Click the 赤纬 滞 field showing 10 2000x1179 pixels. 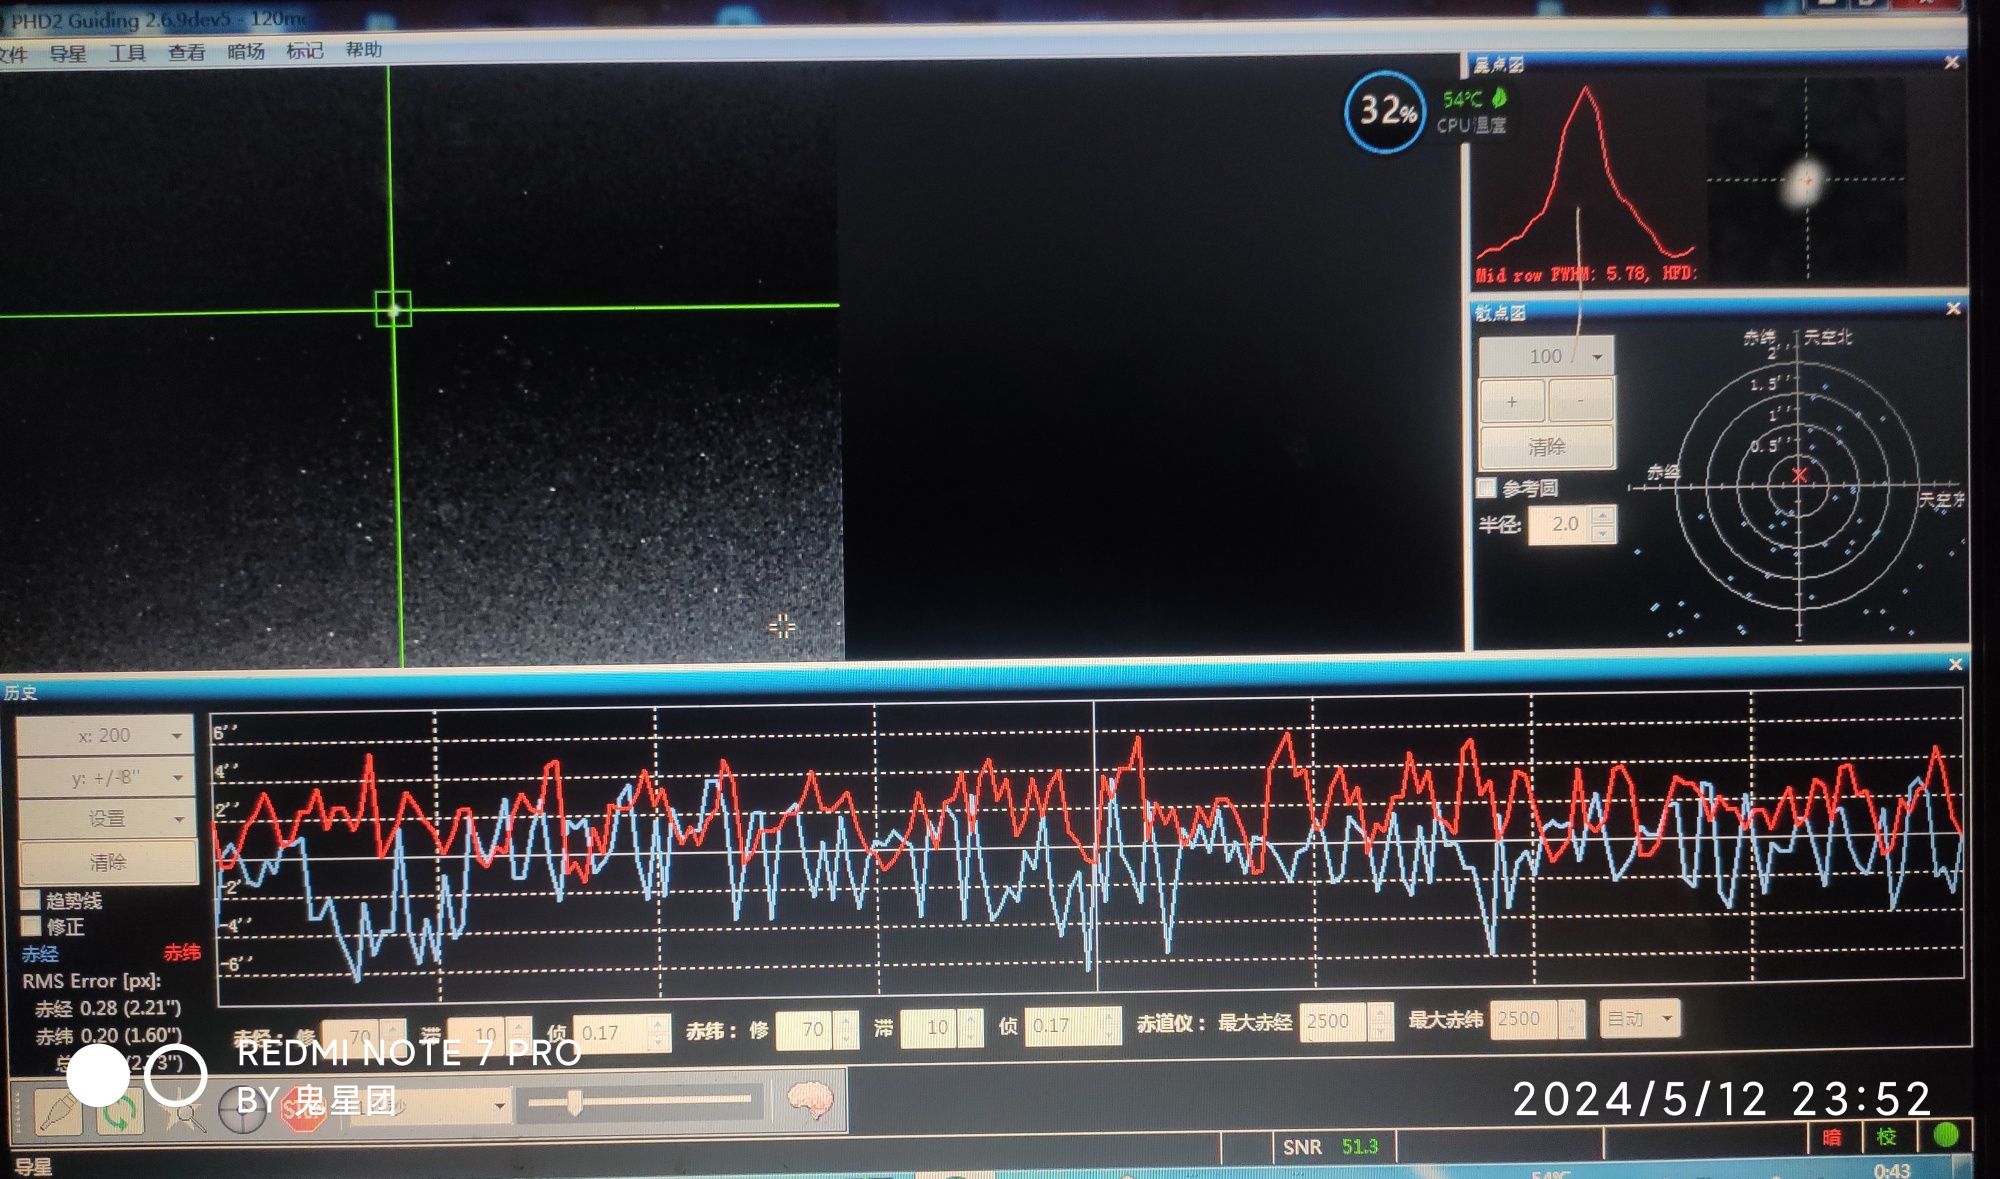930,1027
